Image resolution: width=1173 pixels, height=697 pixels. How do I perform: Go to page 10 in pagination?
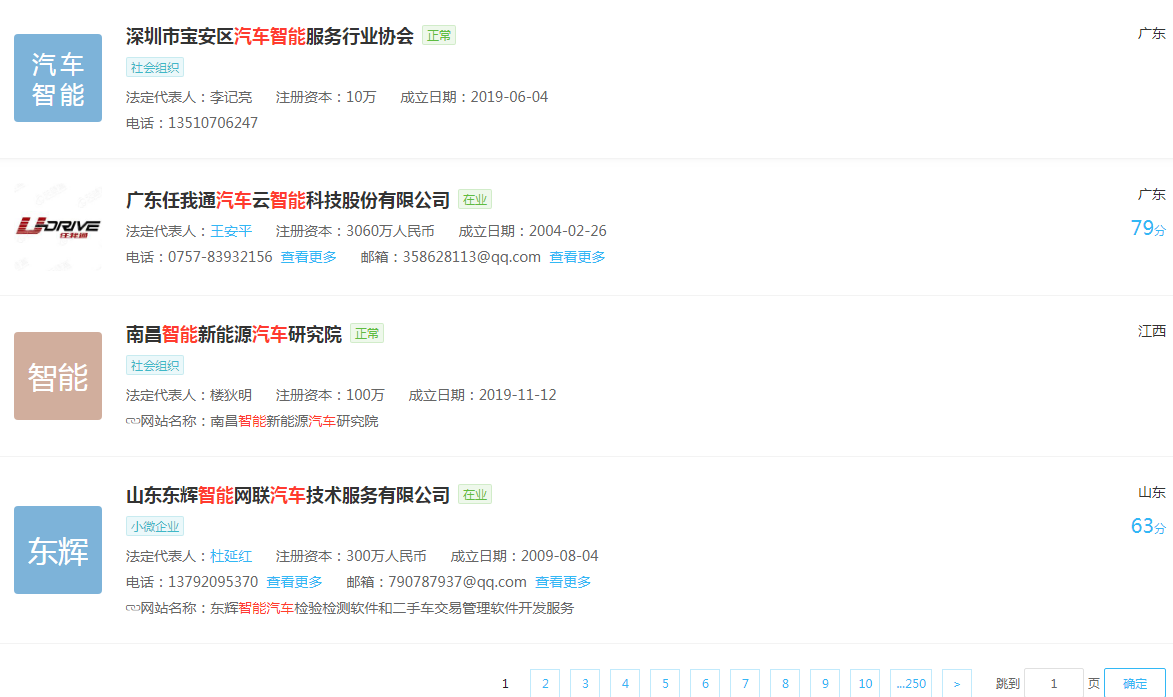pyautogui.click(x=865, y=684)
